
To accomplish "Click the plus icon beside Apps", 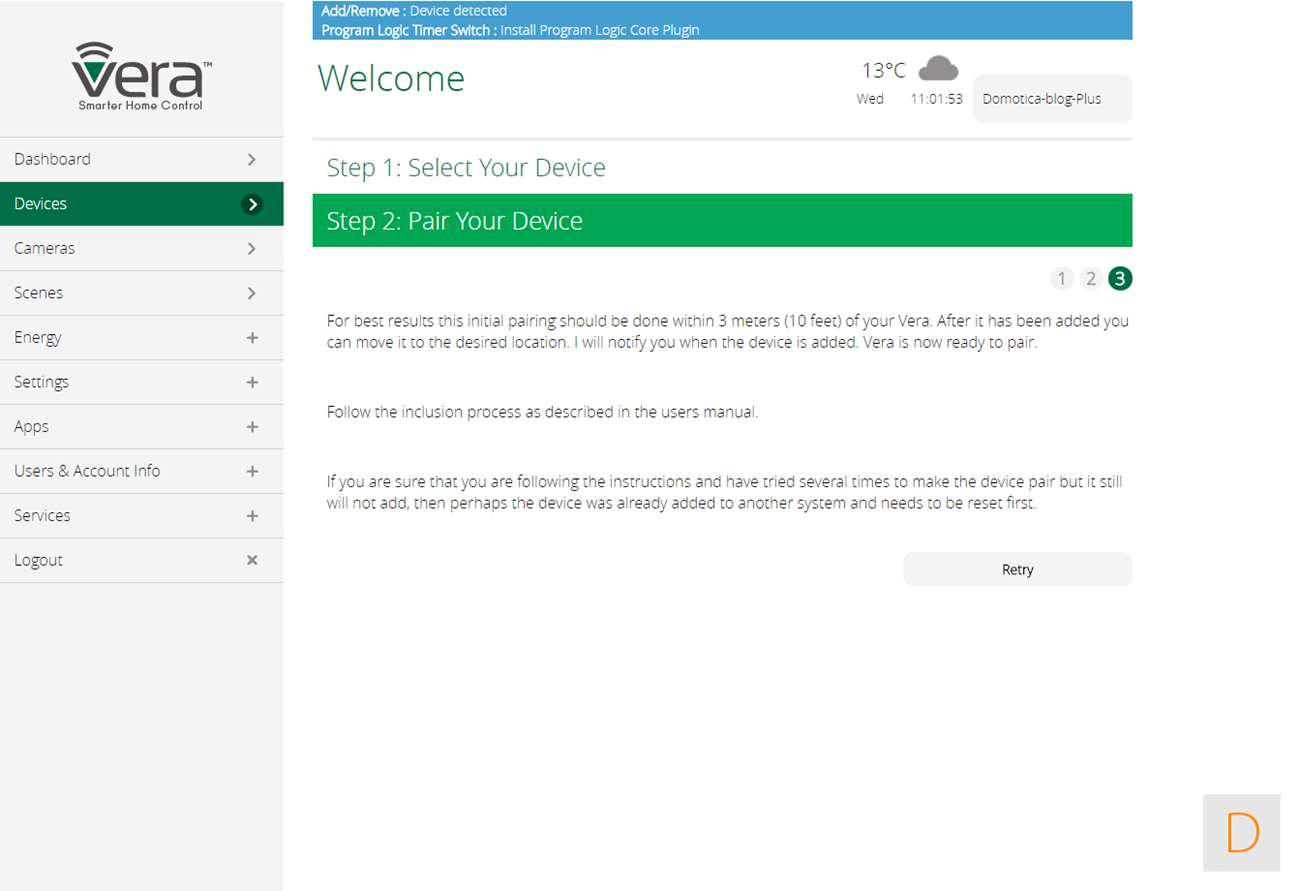I will click(252, 427).
